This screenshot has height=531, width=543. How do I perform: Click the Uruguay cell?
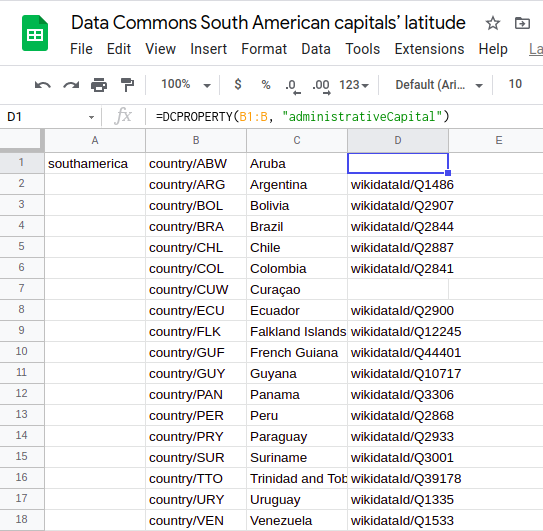click(x=297, y=499)
